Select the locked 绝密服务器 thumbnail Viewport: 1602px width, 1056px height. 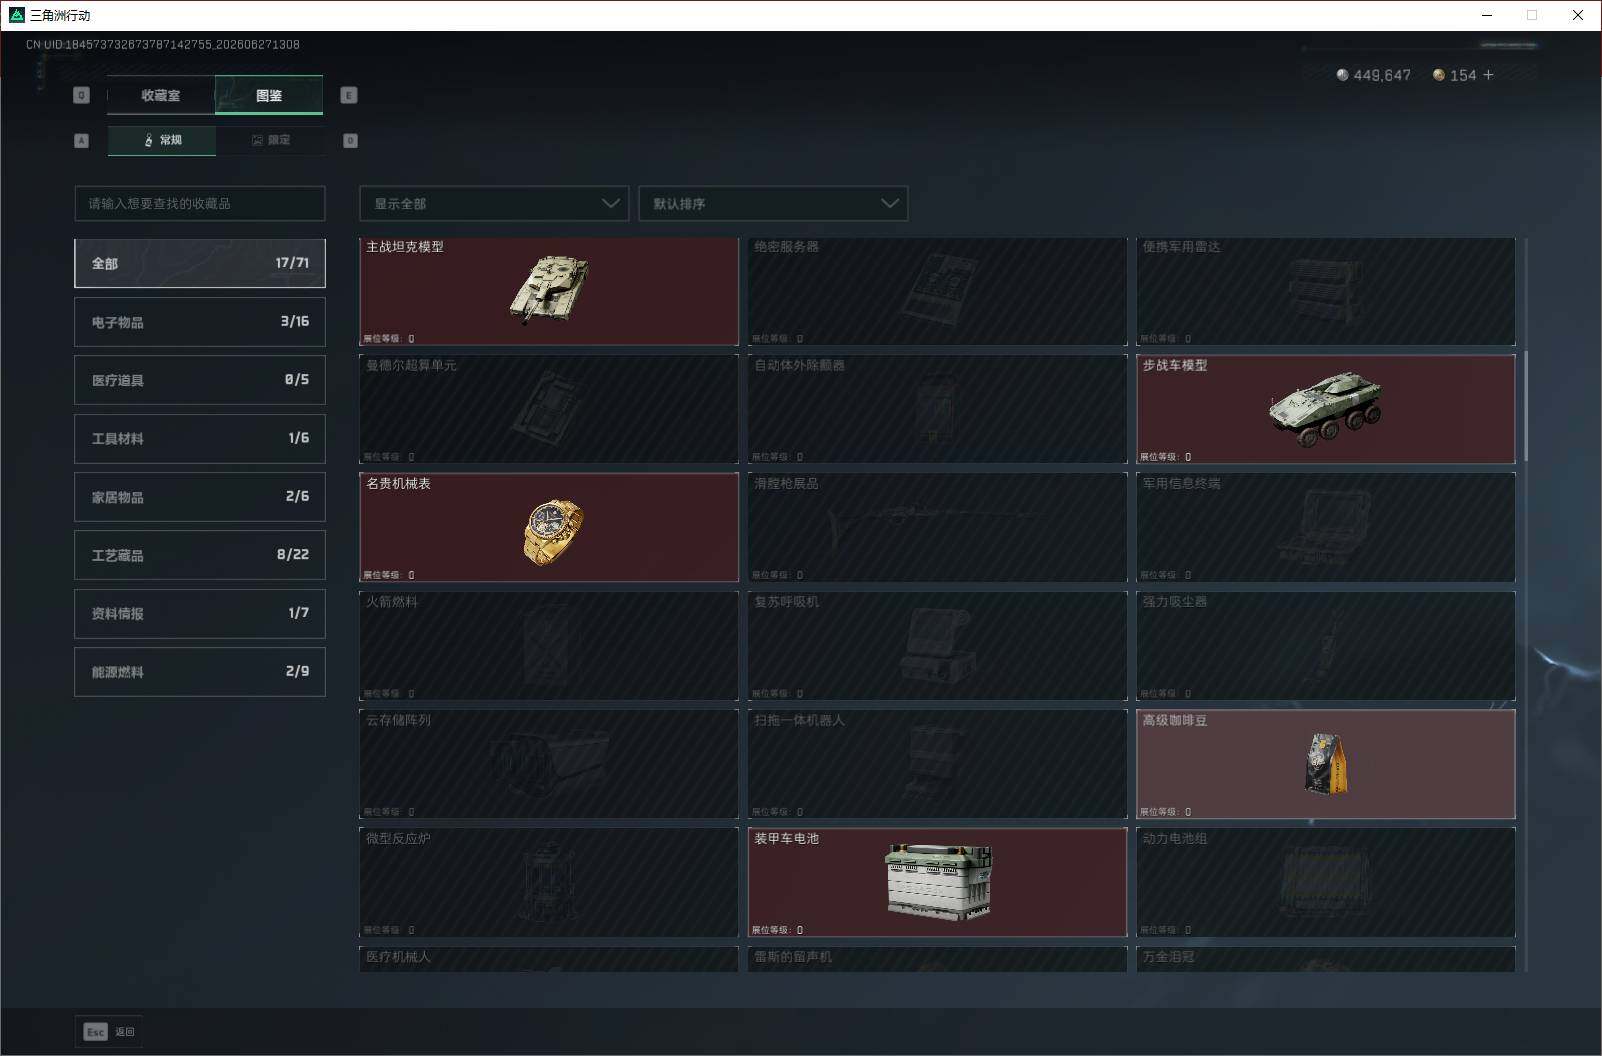(938, 290)
